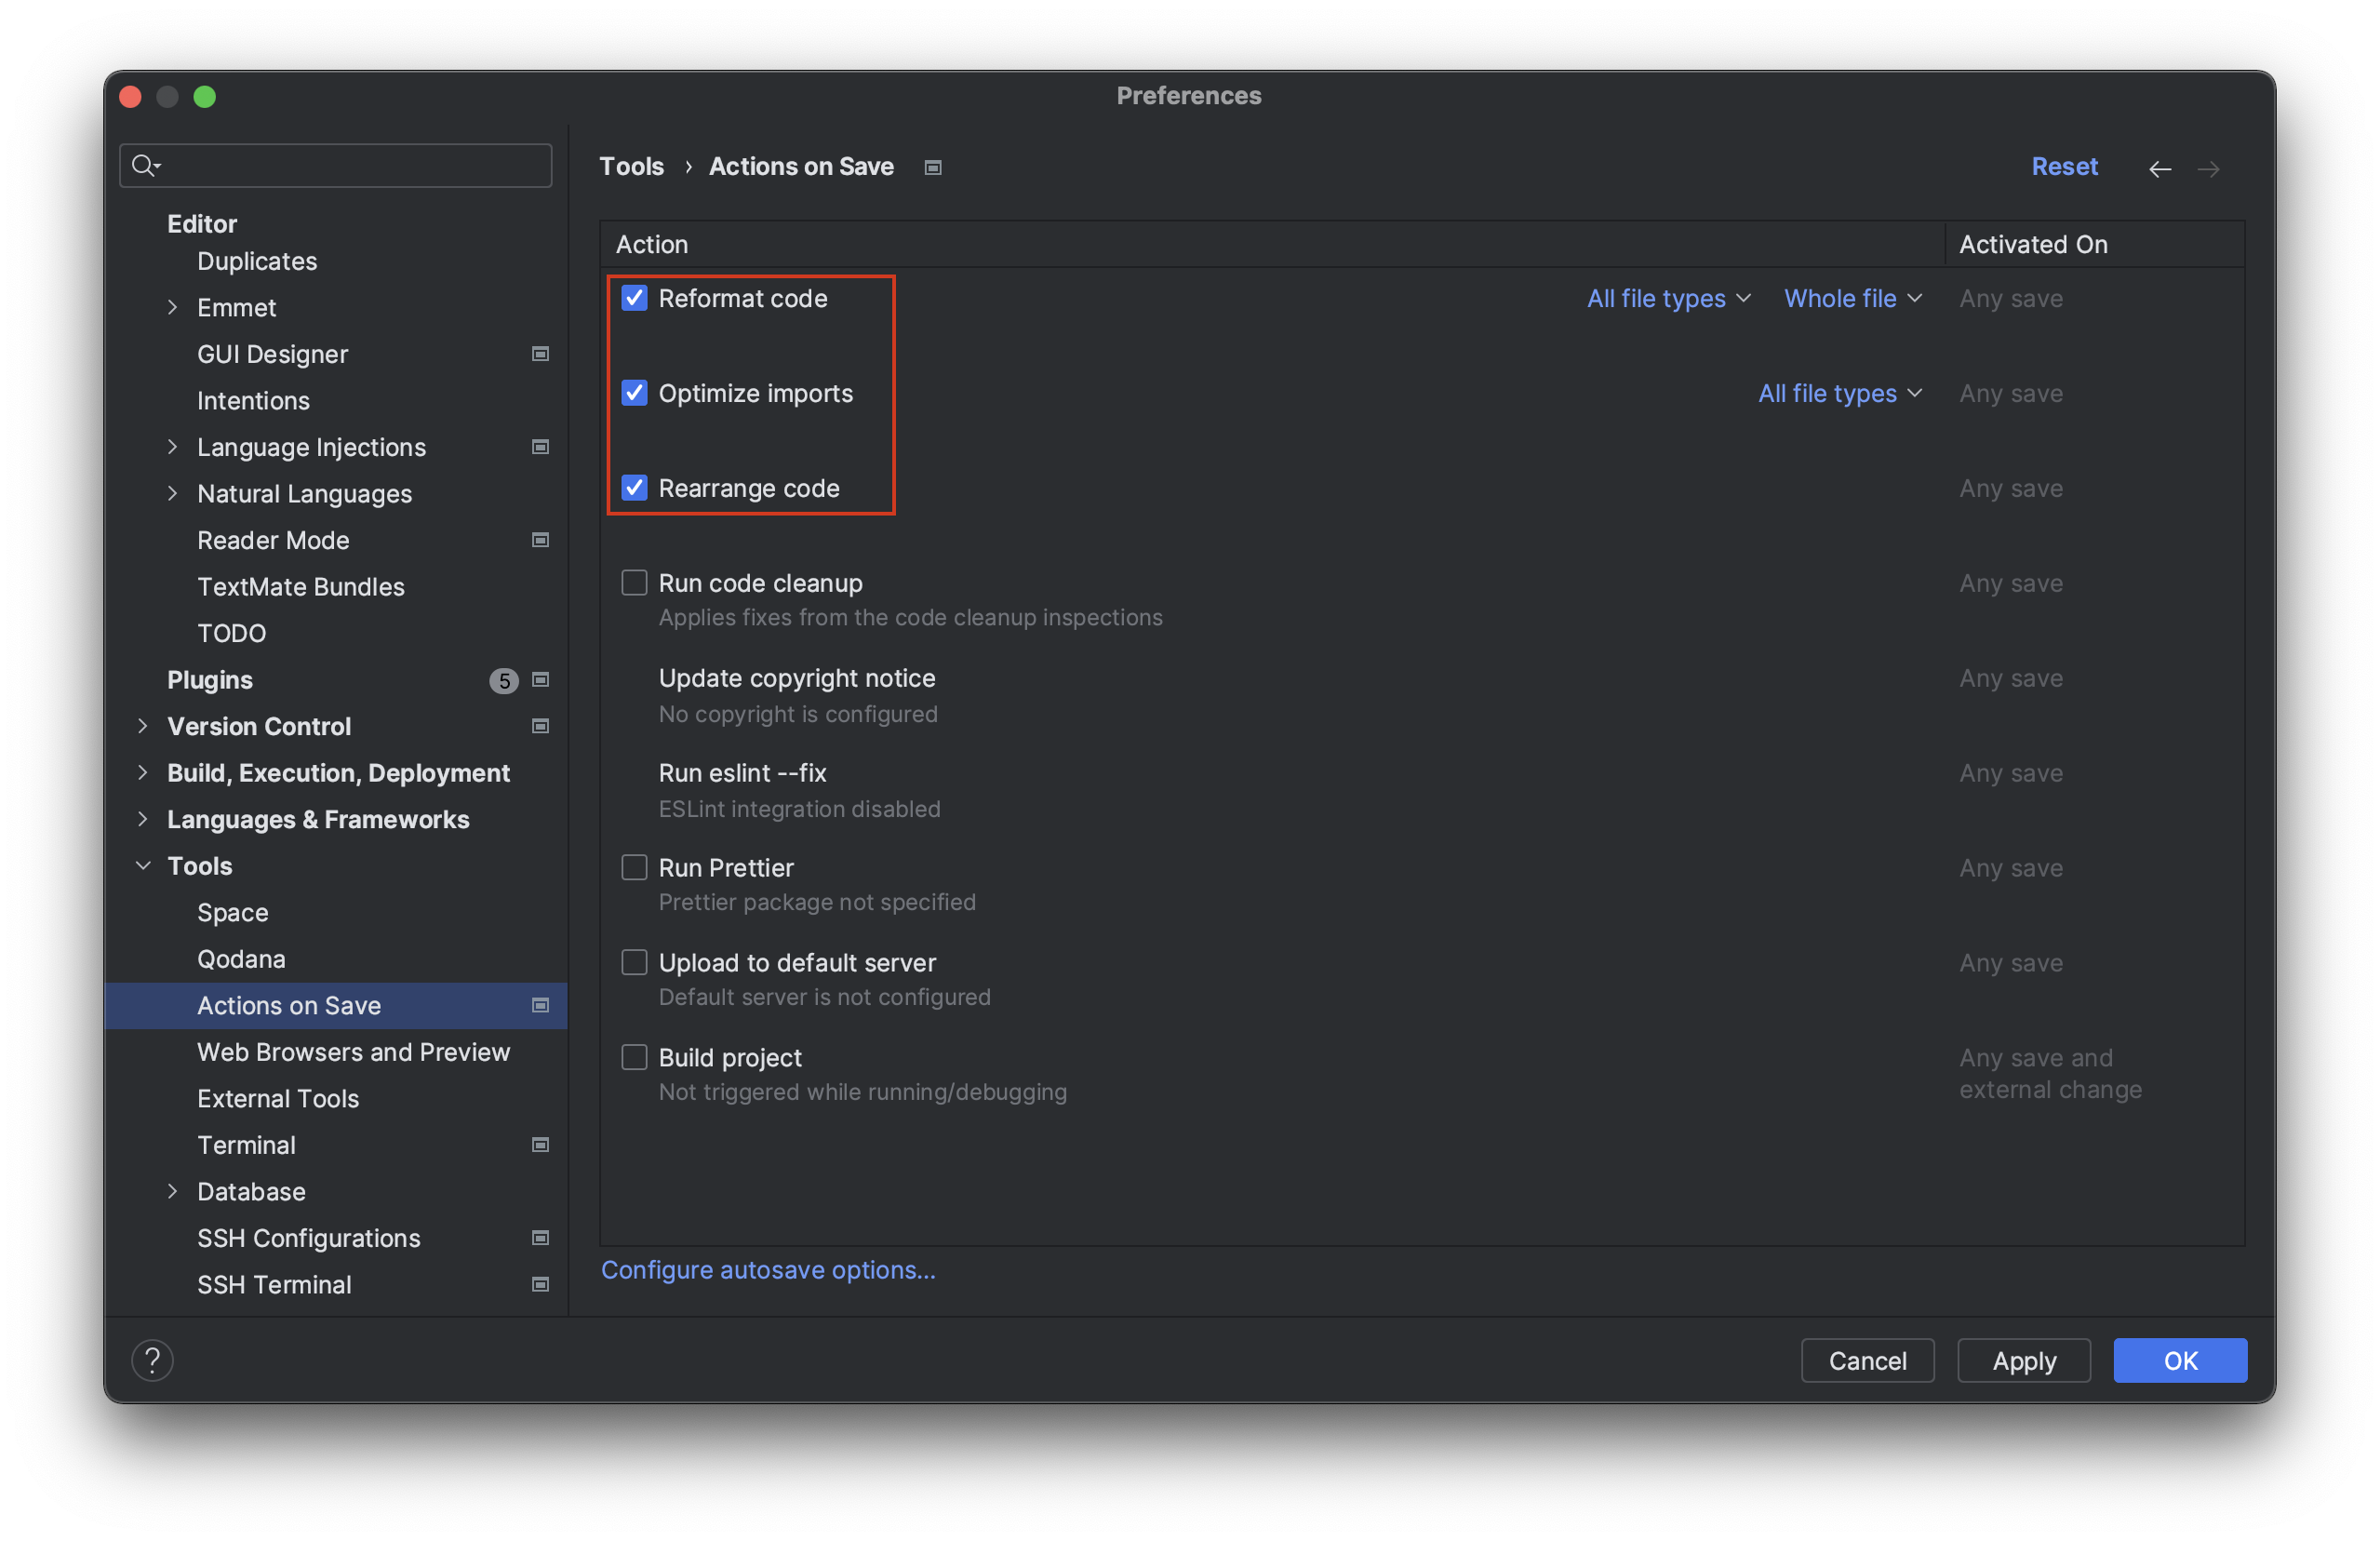2380x1541 pixels.
Task: Enable Run code cleanup checkbox
Action: pos(634,583)
